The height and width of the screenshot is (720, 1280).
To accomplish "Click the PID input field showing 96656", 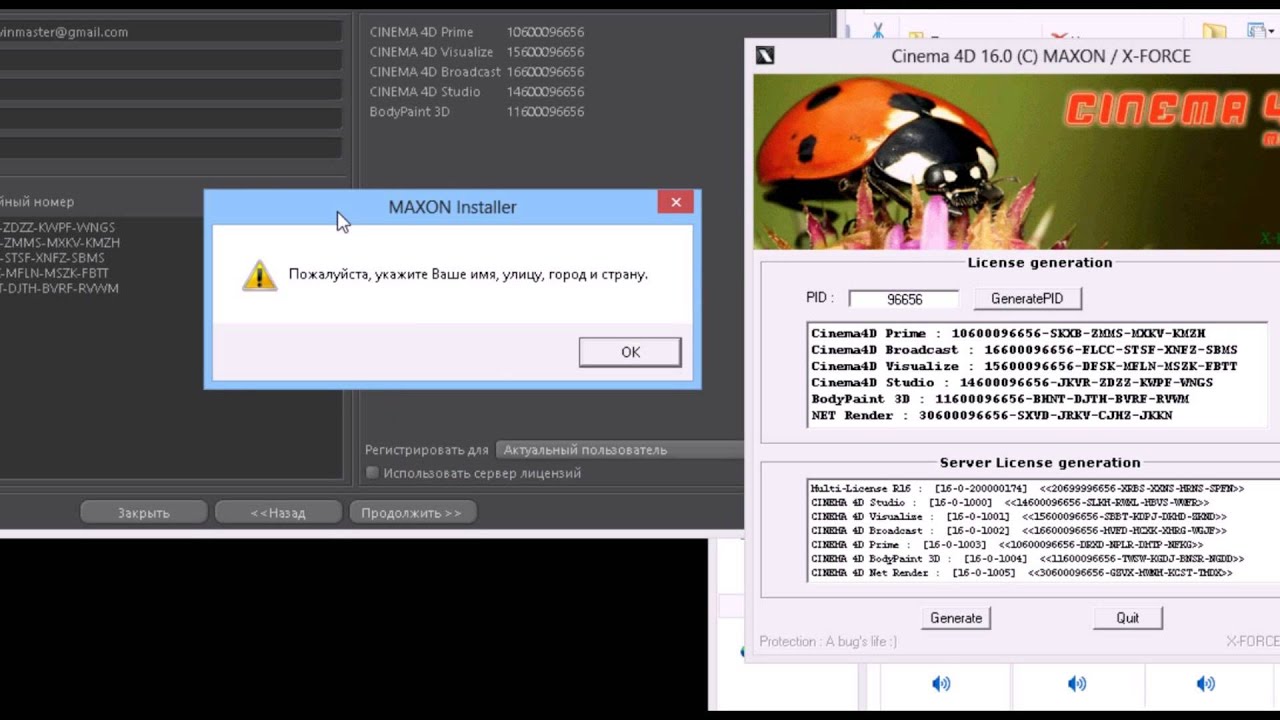I will [904, 299].
